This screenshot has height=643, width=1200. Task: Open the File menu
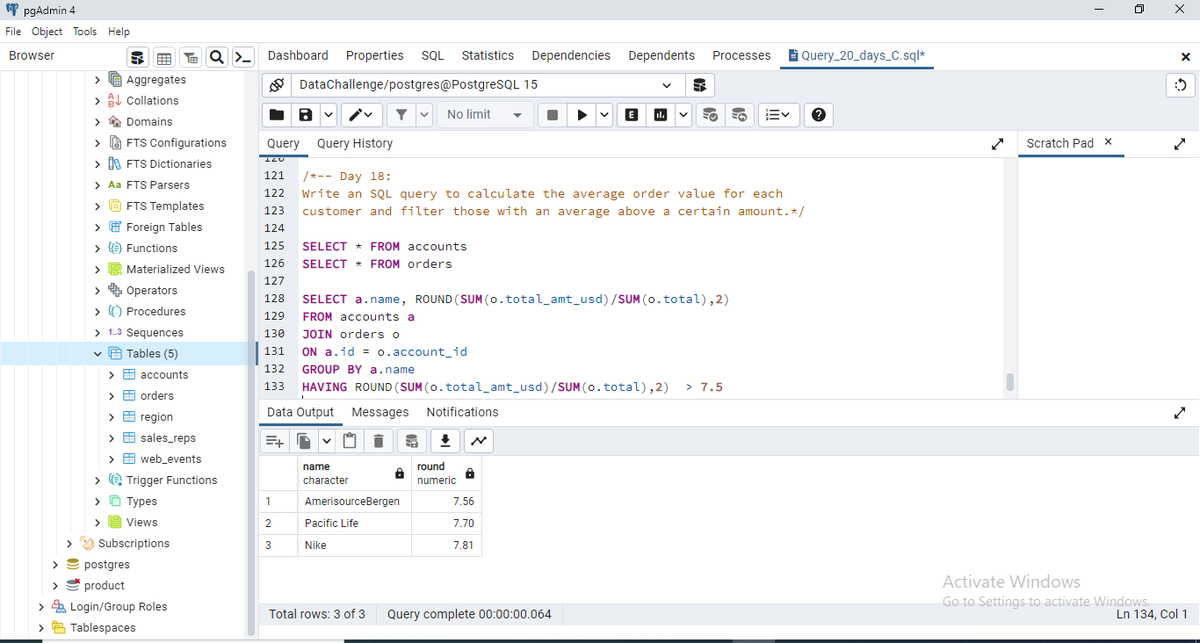15,32
